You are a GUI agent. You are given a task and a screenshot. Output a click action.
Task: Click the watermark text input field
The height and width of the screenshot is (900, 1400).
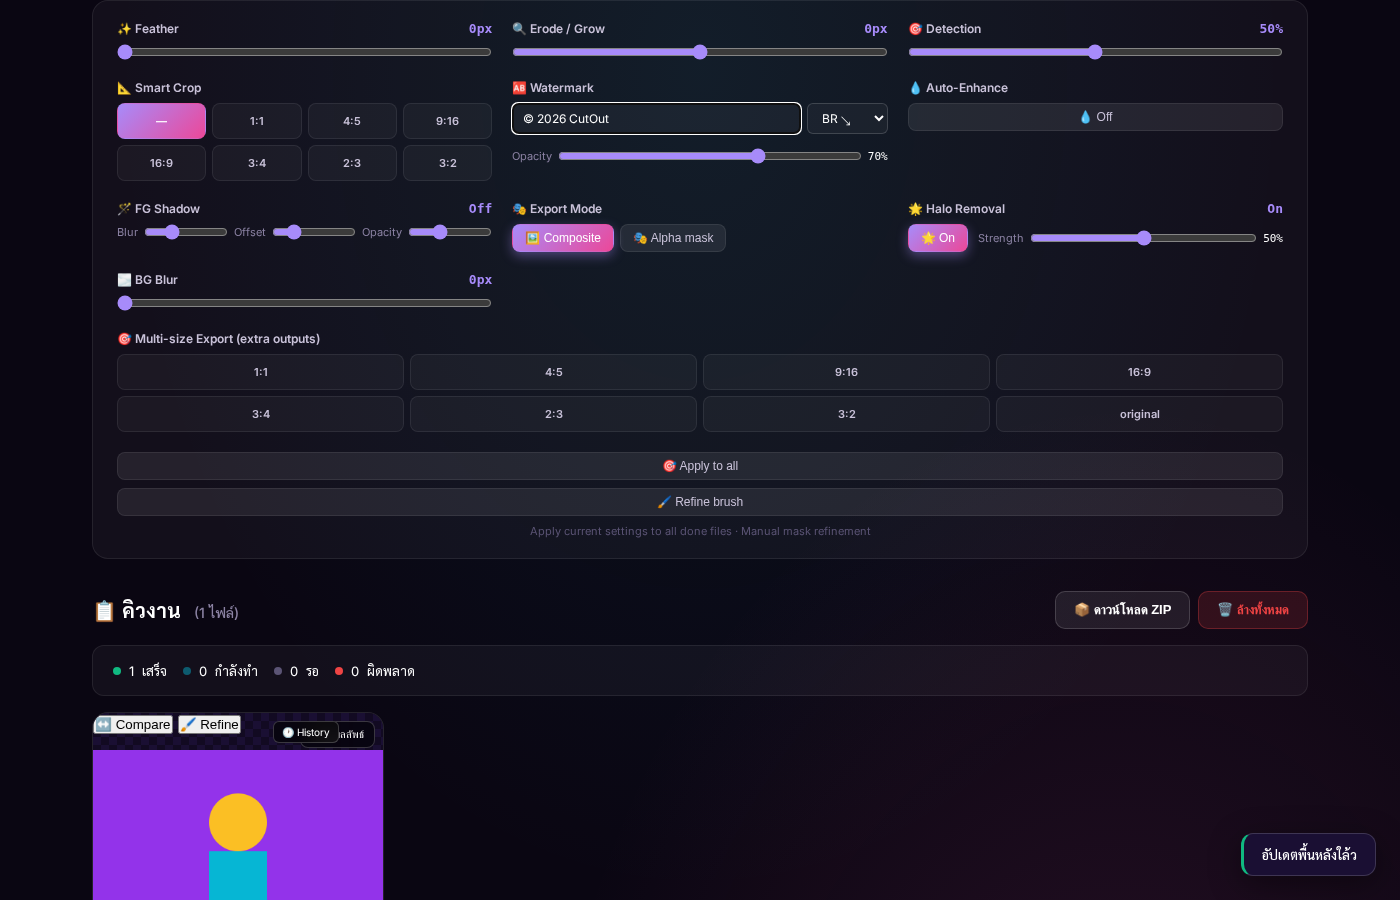pos(656,119)
